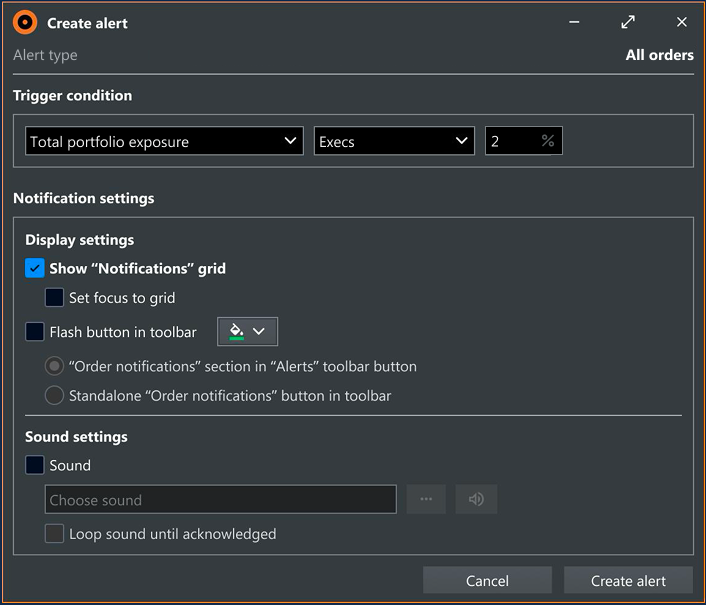Screen dimensions: 706x605
Task: Click the Choose sound input field
Action: point(221,499)
